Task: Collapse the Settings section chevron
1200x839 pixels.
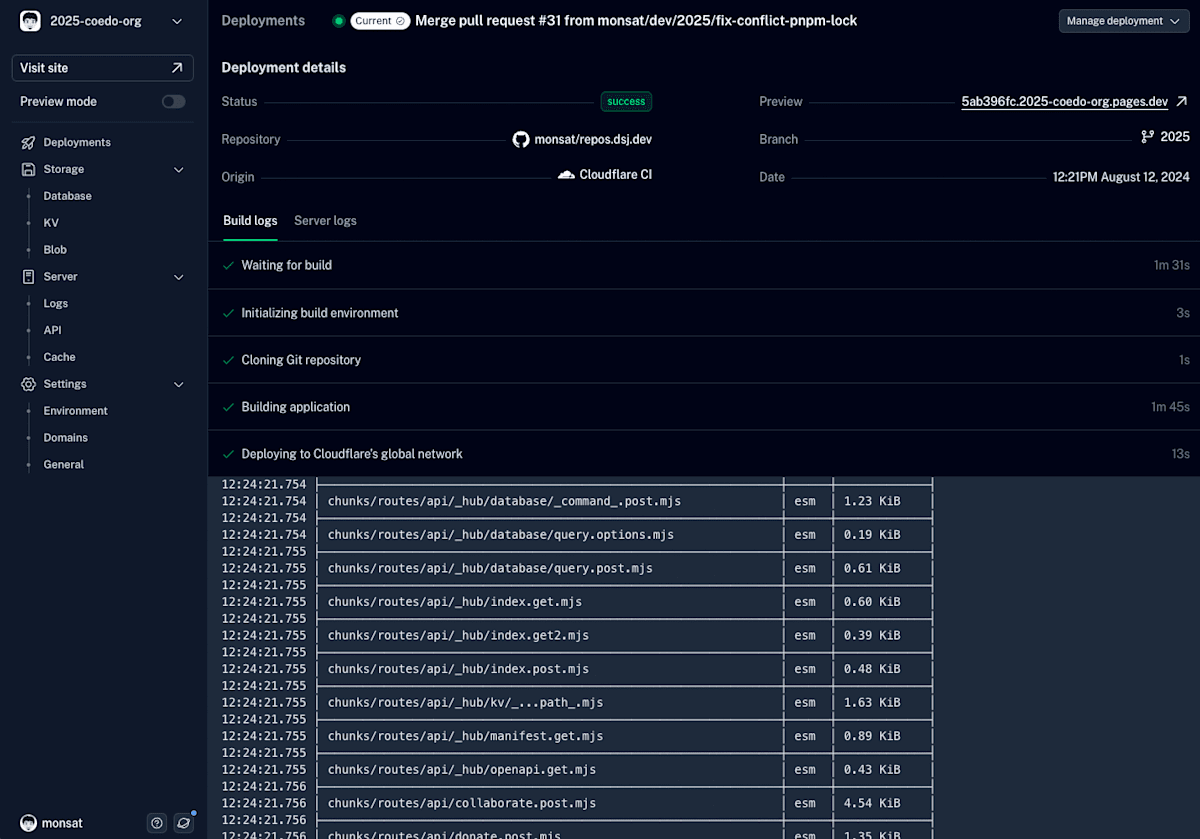Action: [x=179, y=384]
